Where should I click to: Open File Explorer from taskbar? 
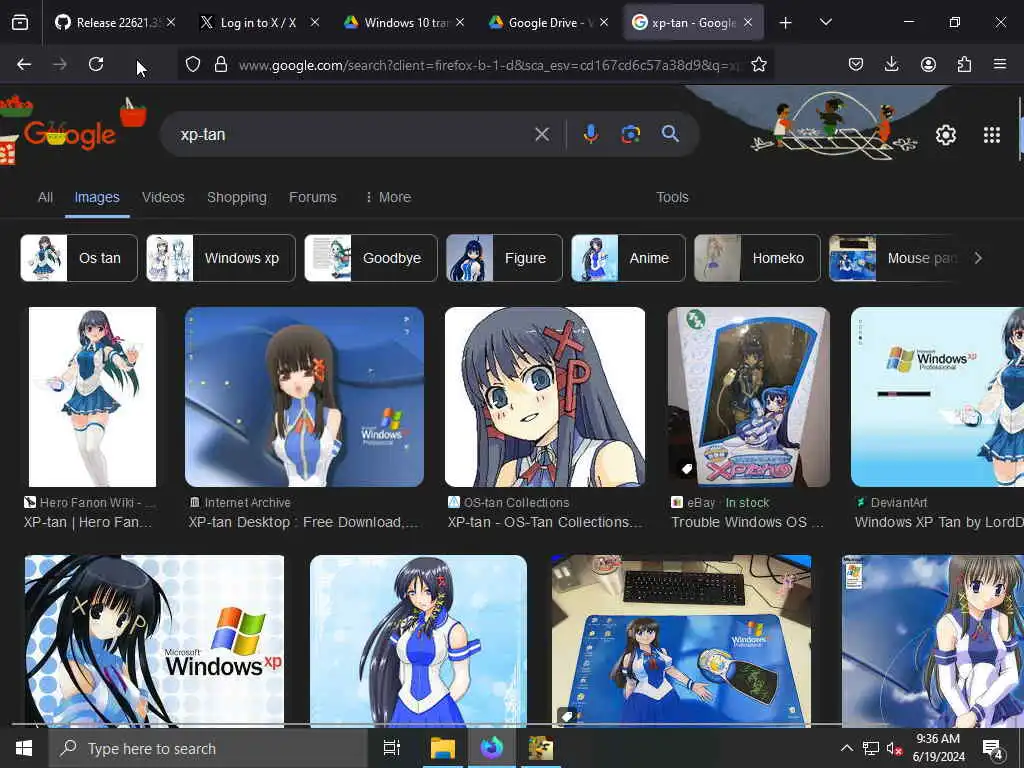(x=442, y=748)
